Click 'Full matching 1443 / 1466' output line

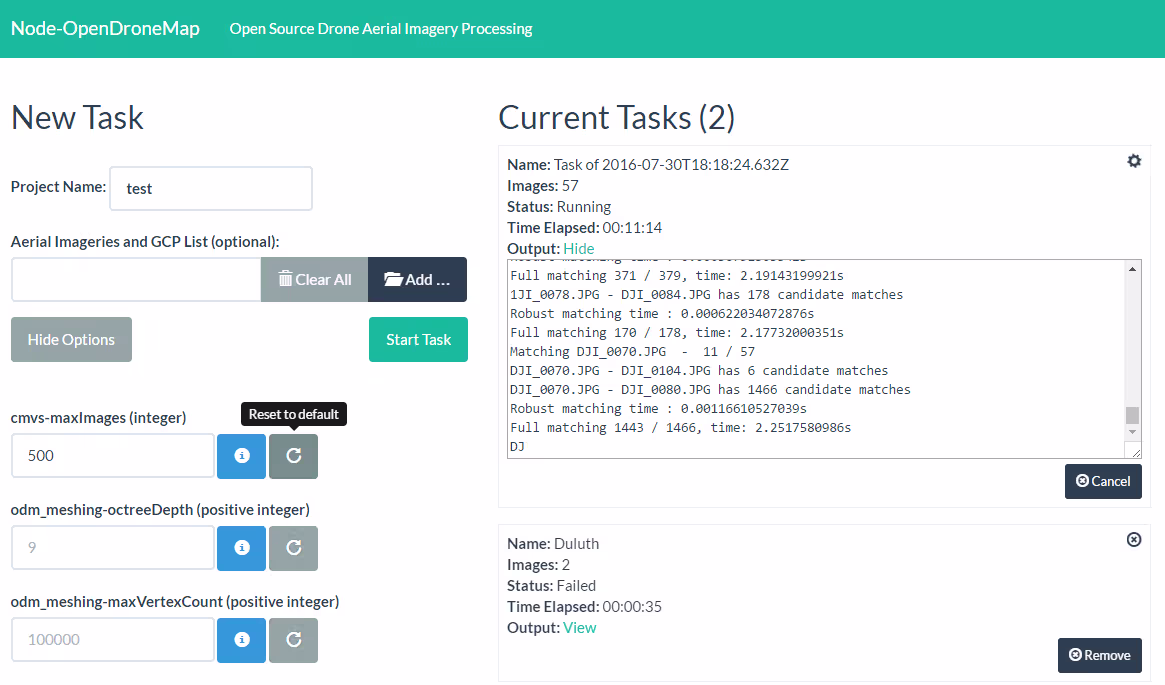(680, 428)
